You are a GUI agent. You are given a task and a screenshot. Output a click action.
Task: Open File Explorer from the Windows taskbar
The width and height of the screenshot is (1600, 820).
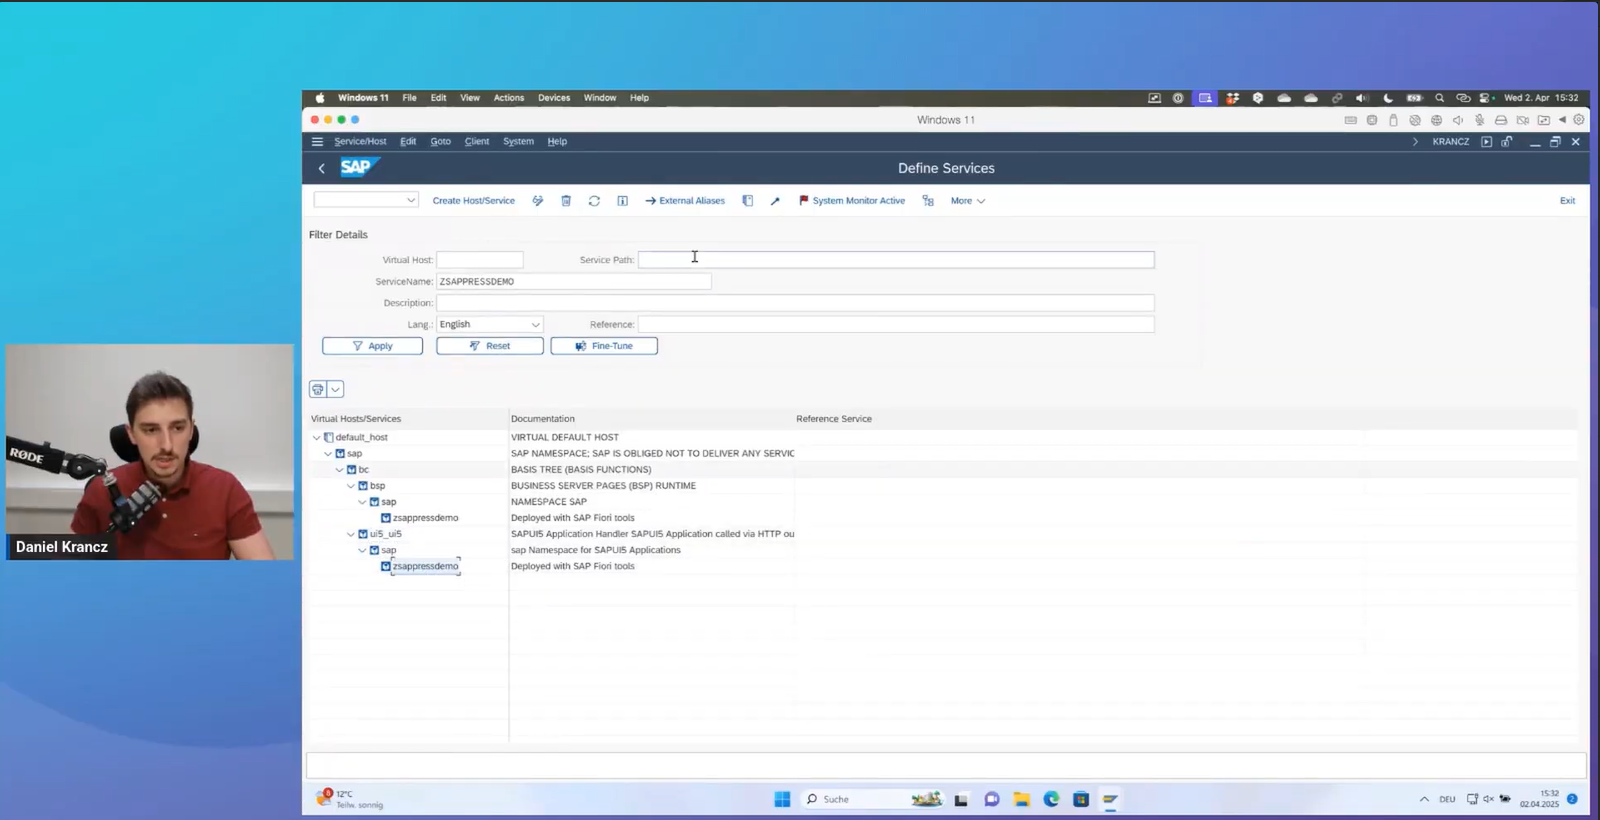click(1021, 799)
